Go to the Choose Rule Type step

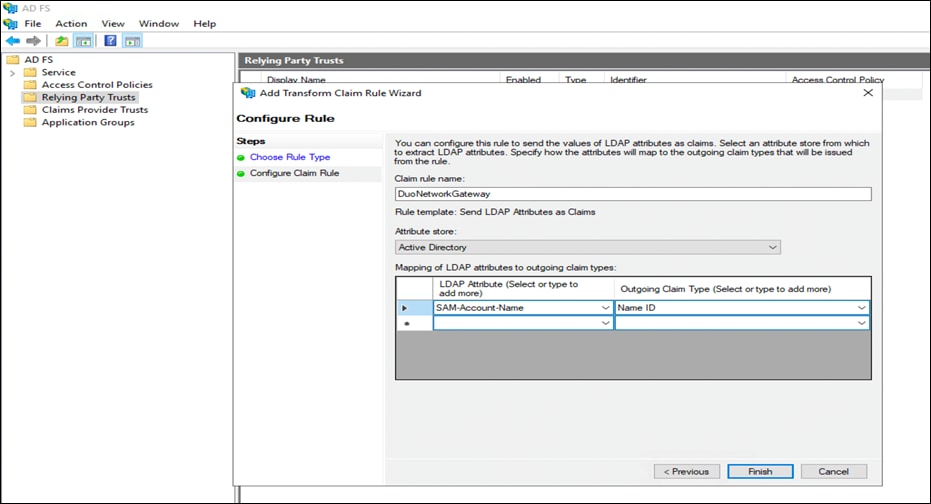pos(289,157)
